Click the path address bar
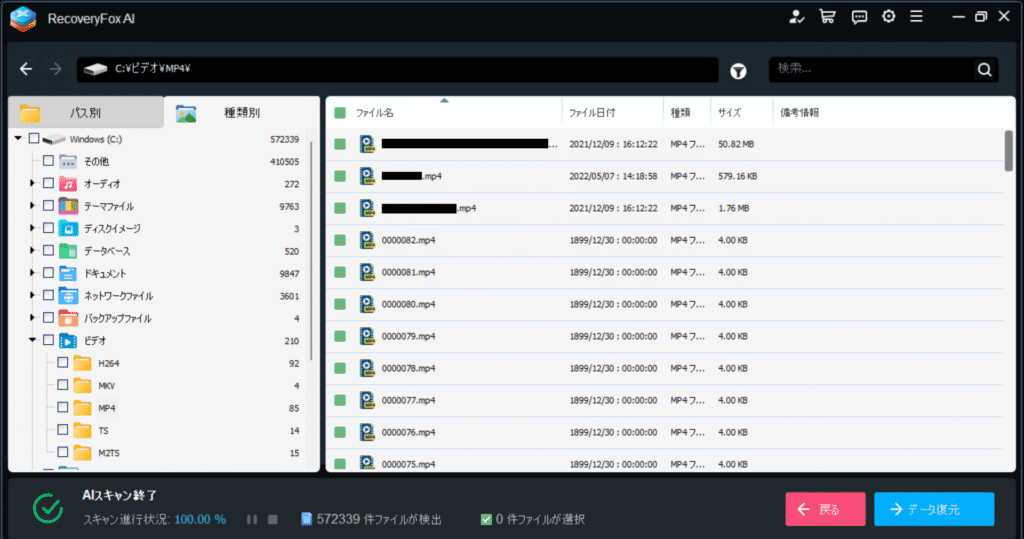This screenshot has height=539, width=1024. pyautogui.click(x=397, y=69)
